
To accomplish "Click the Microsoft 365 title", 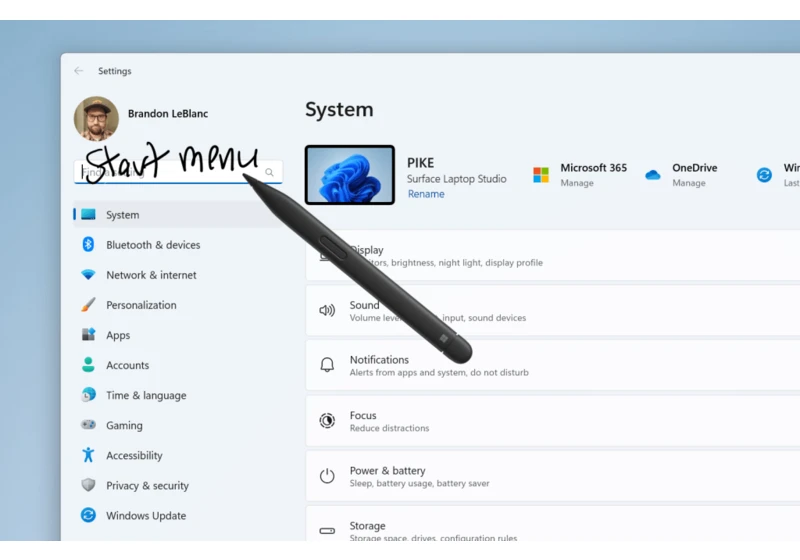I will coord(593,168).
